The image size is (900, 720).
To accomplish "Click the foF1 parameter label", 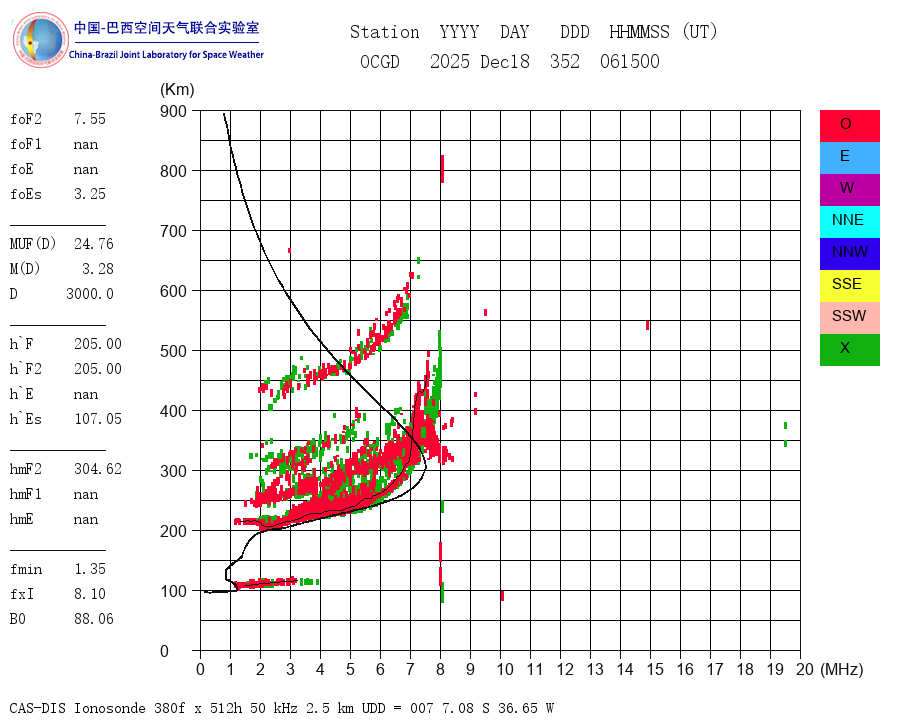I will point(26,144).
